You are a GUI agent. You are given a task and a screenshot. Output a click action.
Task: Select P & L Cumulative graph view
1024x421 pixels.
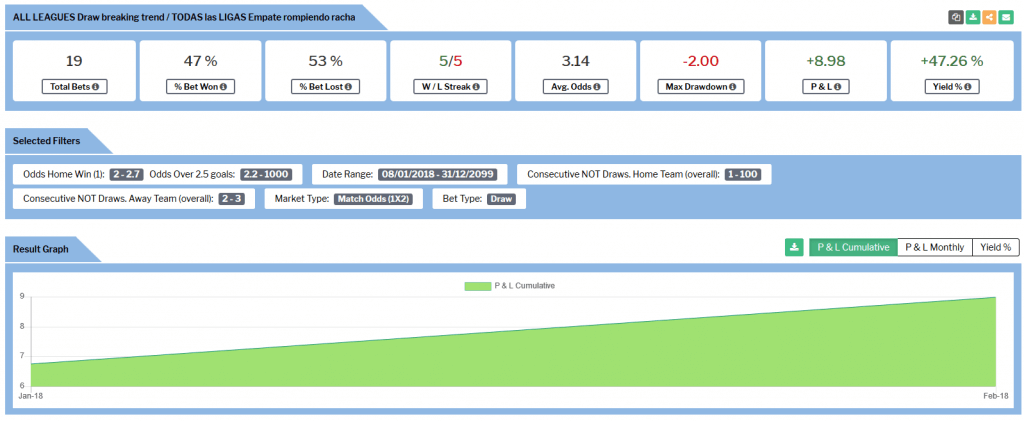pos(853,247)
